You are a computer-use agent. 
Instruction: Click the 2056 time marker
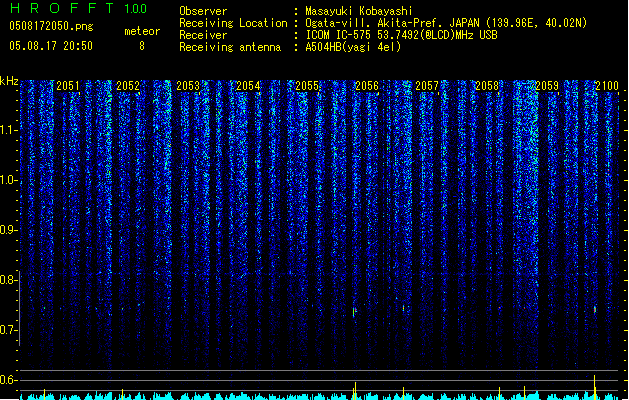coord(367,86)
